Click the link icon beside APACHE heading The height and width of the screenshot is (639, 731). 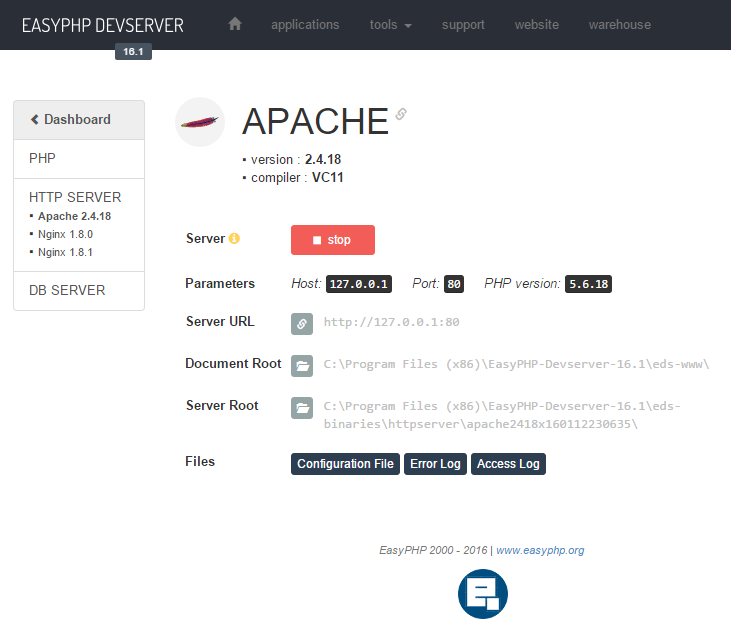[x=401, y=114]
